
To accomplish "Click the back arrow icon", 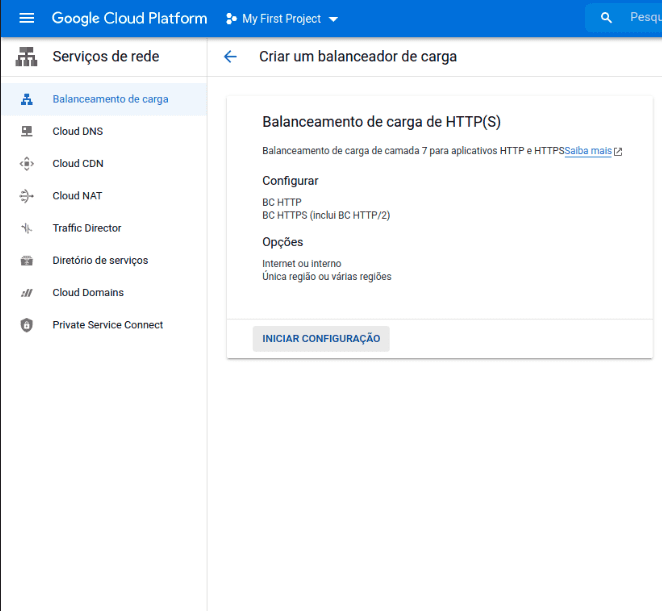I will point(231,57).
